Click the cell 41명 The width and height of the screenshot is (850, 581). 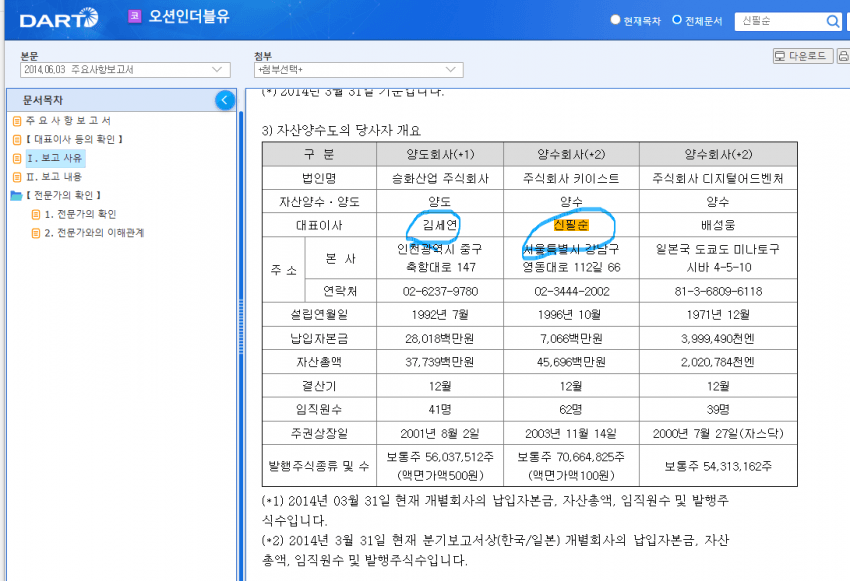coord(440,410)
